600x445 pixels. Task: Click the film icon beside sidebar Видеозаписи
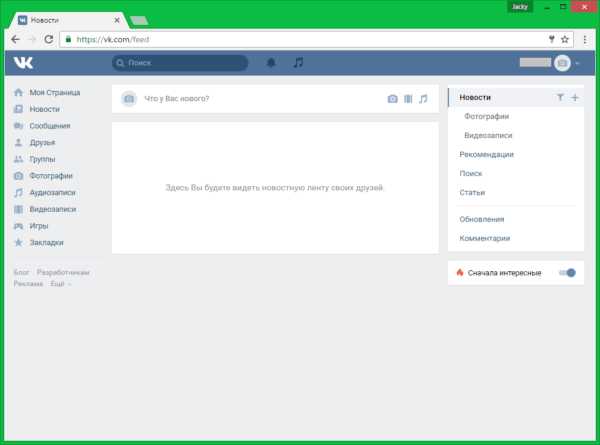tap(18, 209)
